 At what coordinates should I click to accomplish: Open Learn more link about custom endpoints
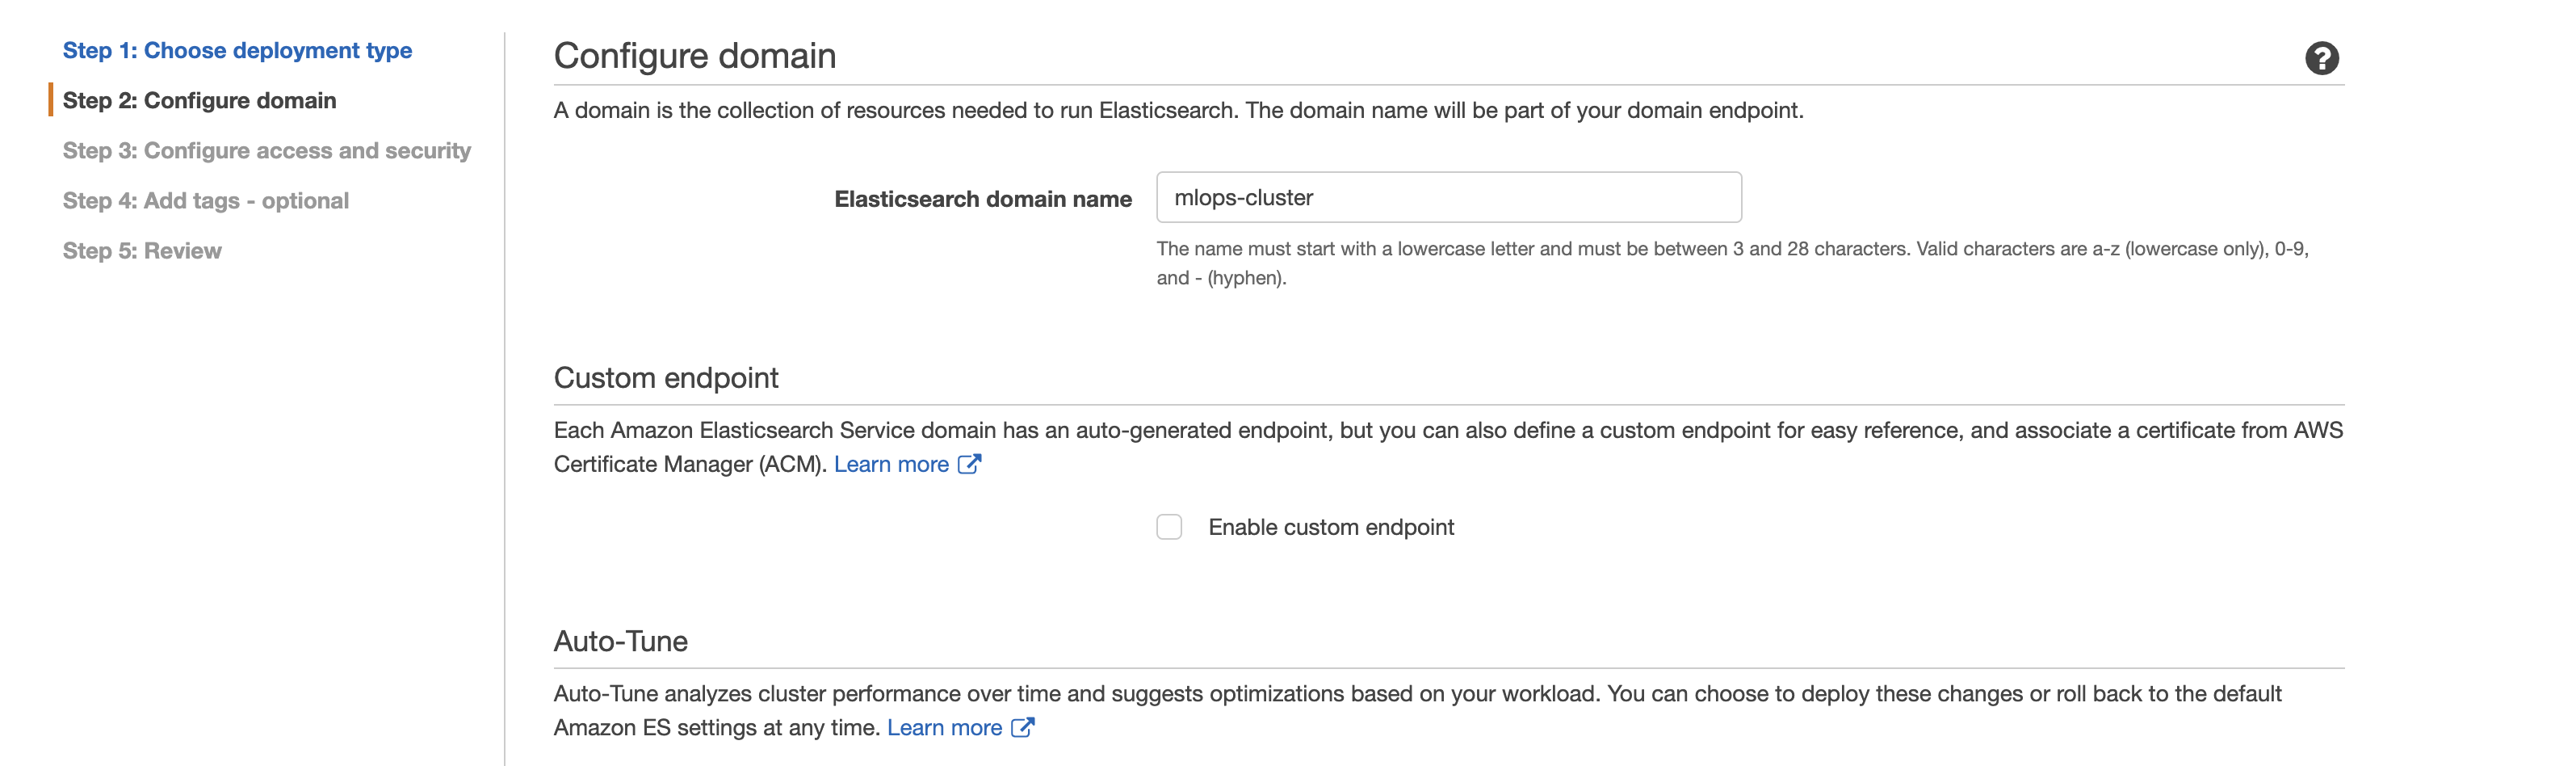[890, 464]
